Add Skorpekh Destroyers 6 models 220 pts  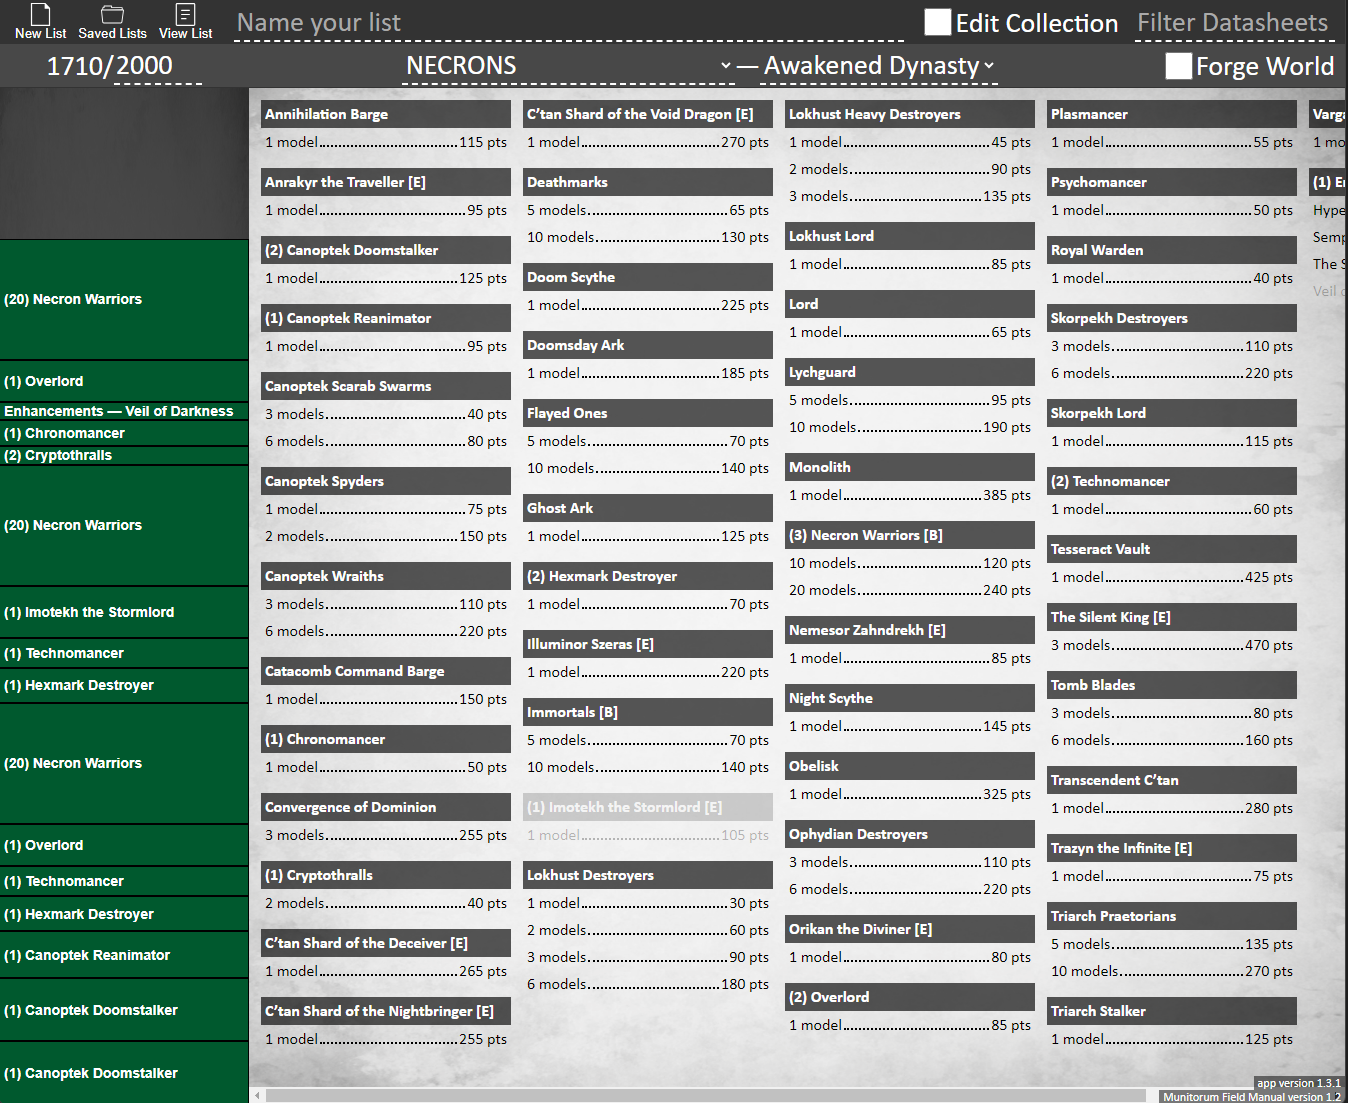[x=1172, y=373]
